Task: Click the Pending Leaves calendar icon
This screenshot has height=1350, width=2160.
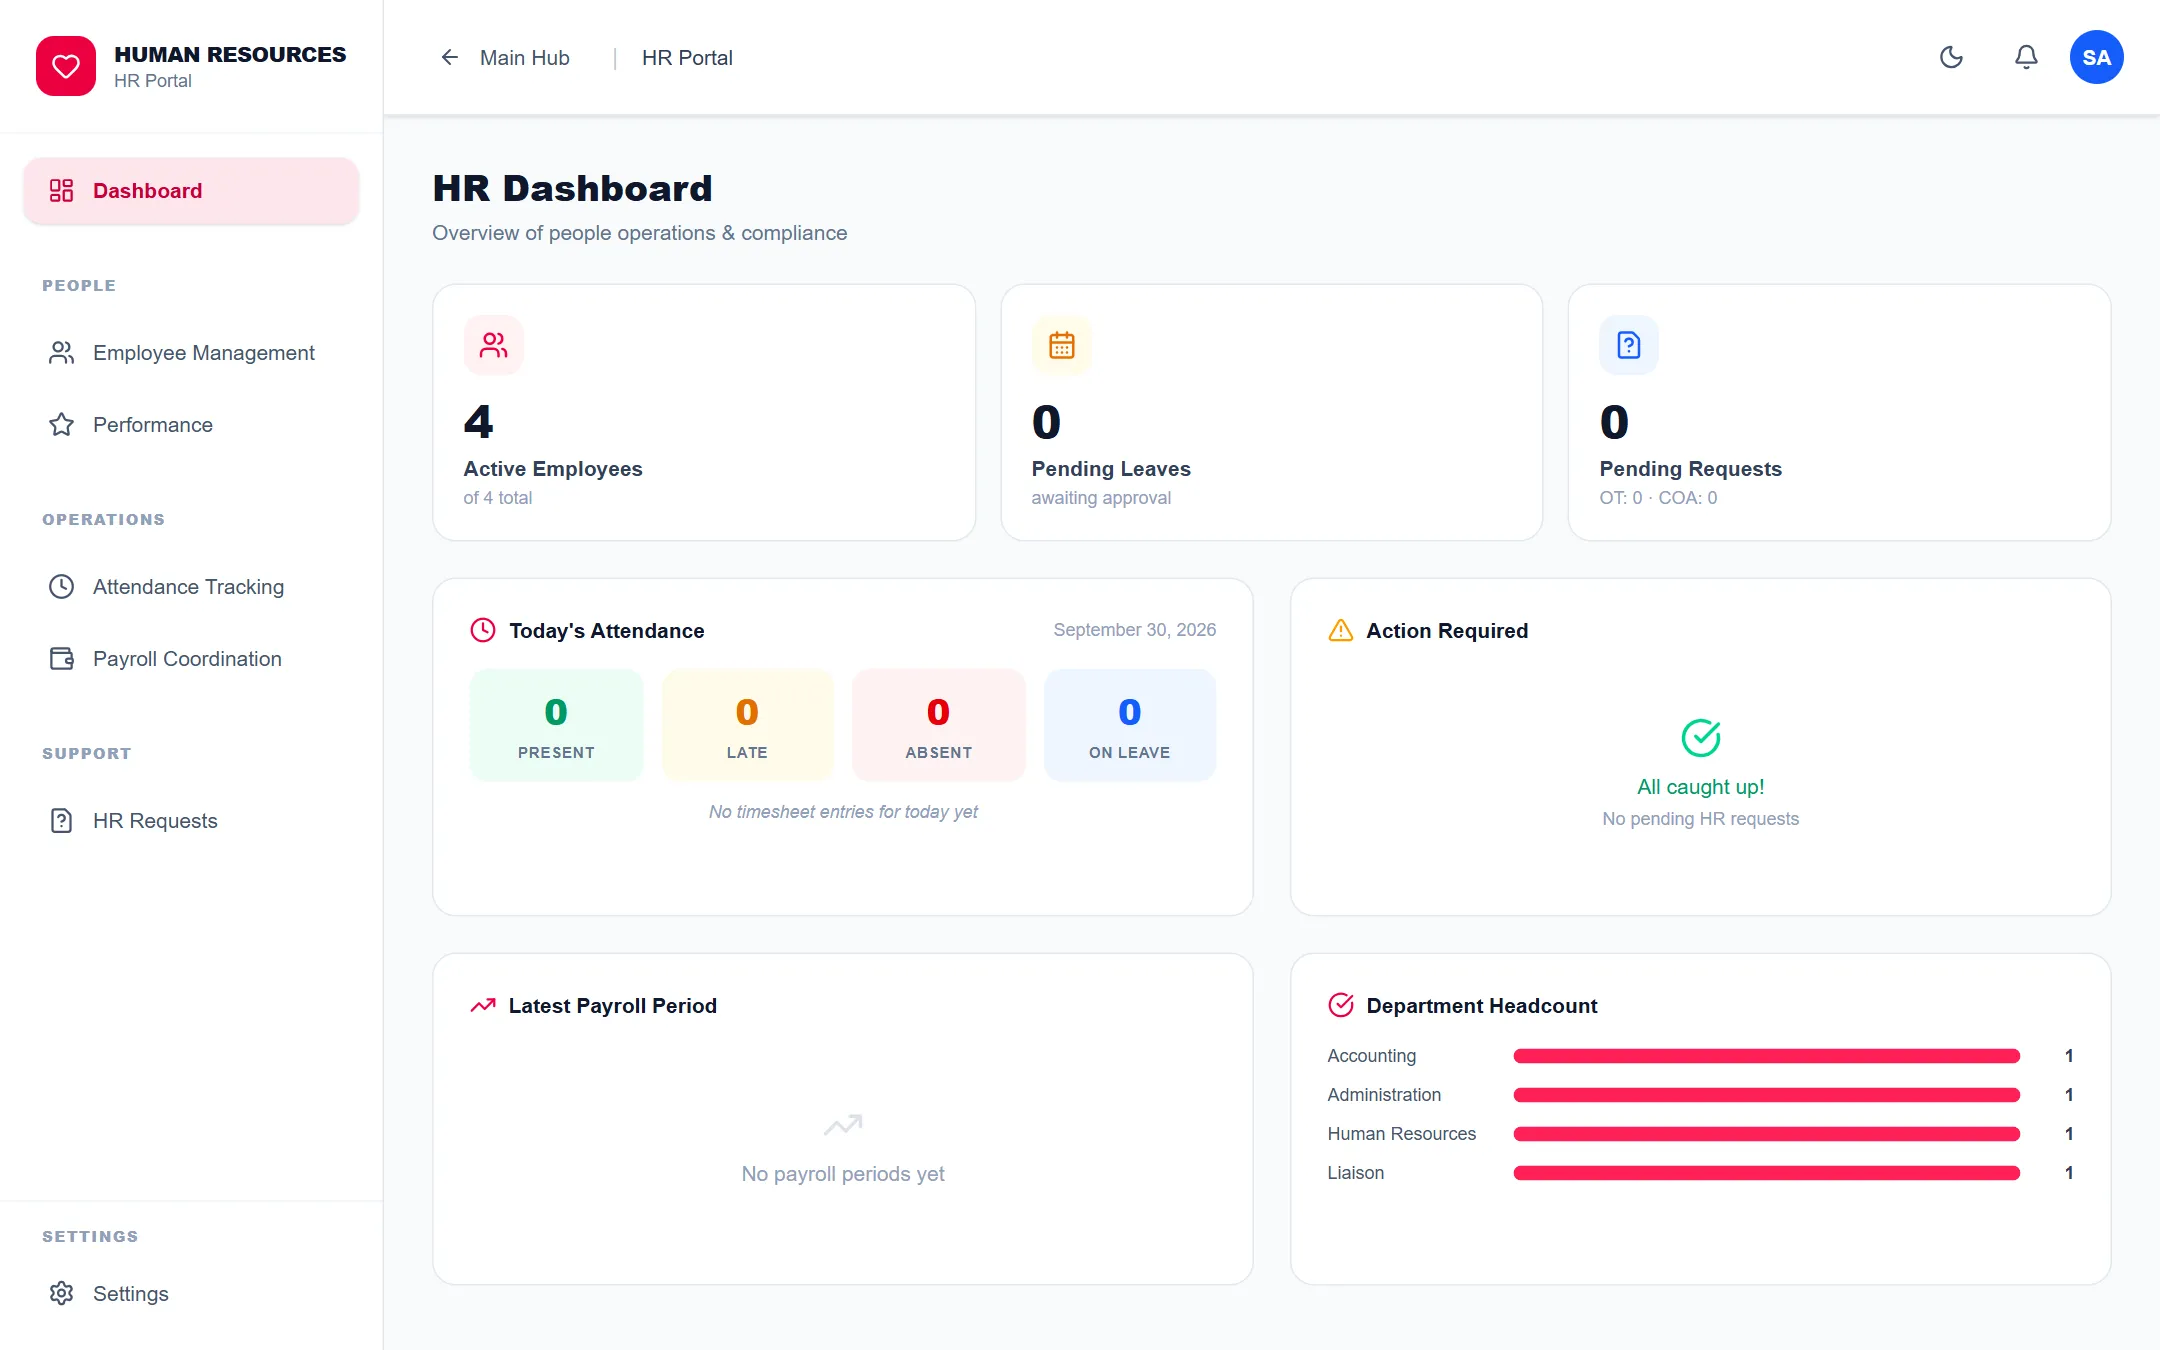Action: pyautogui.click(x=1062, y=345)
